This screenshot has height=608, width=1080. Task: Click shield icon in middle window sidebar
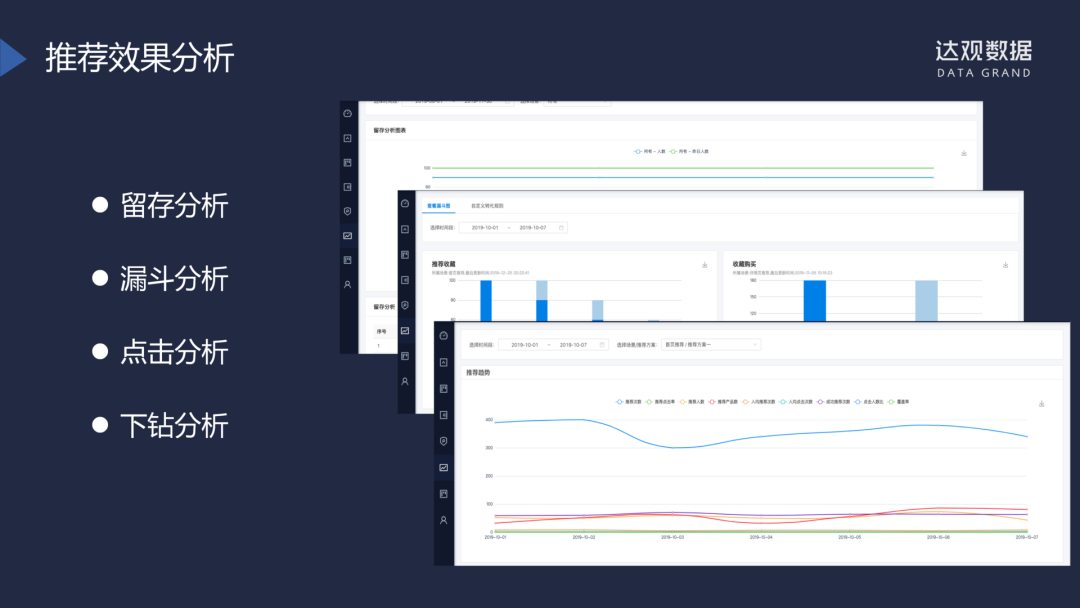tap(405, 305)
